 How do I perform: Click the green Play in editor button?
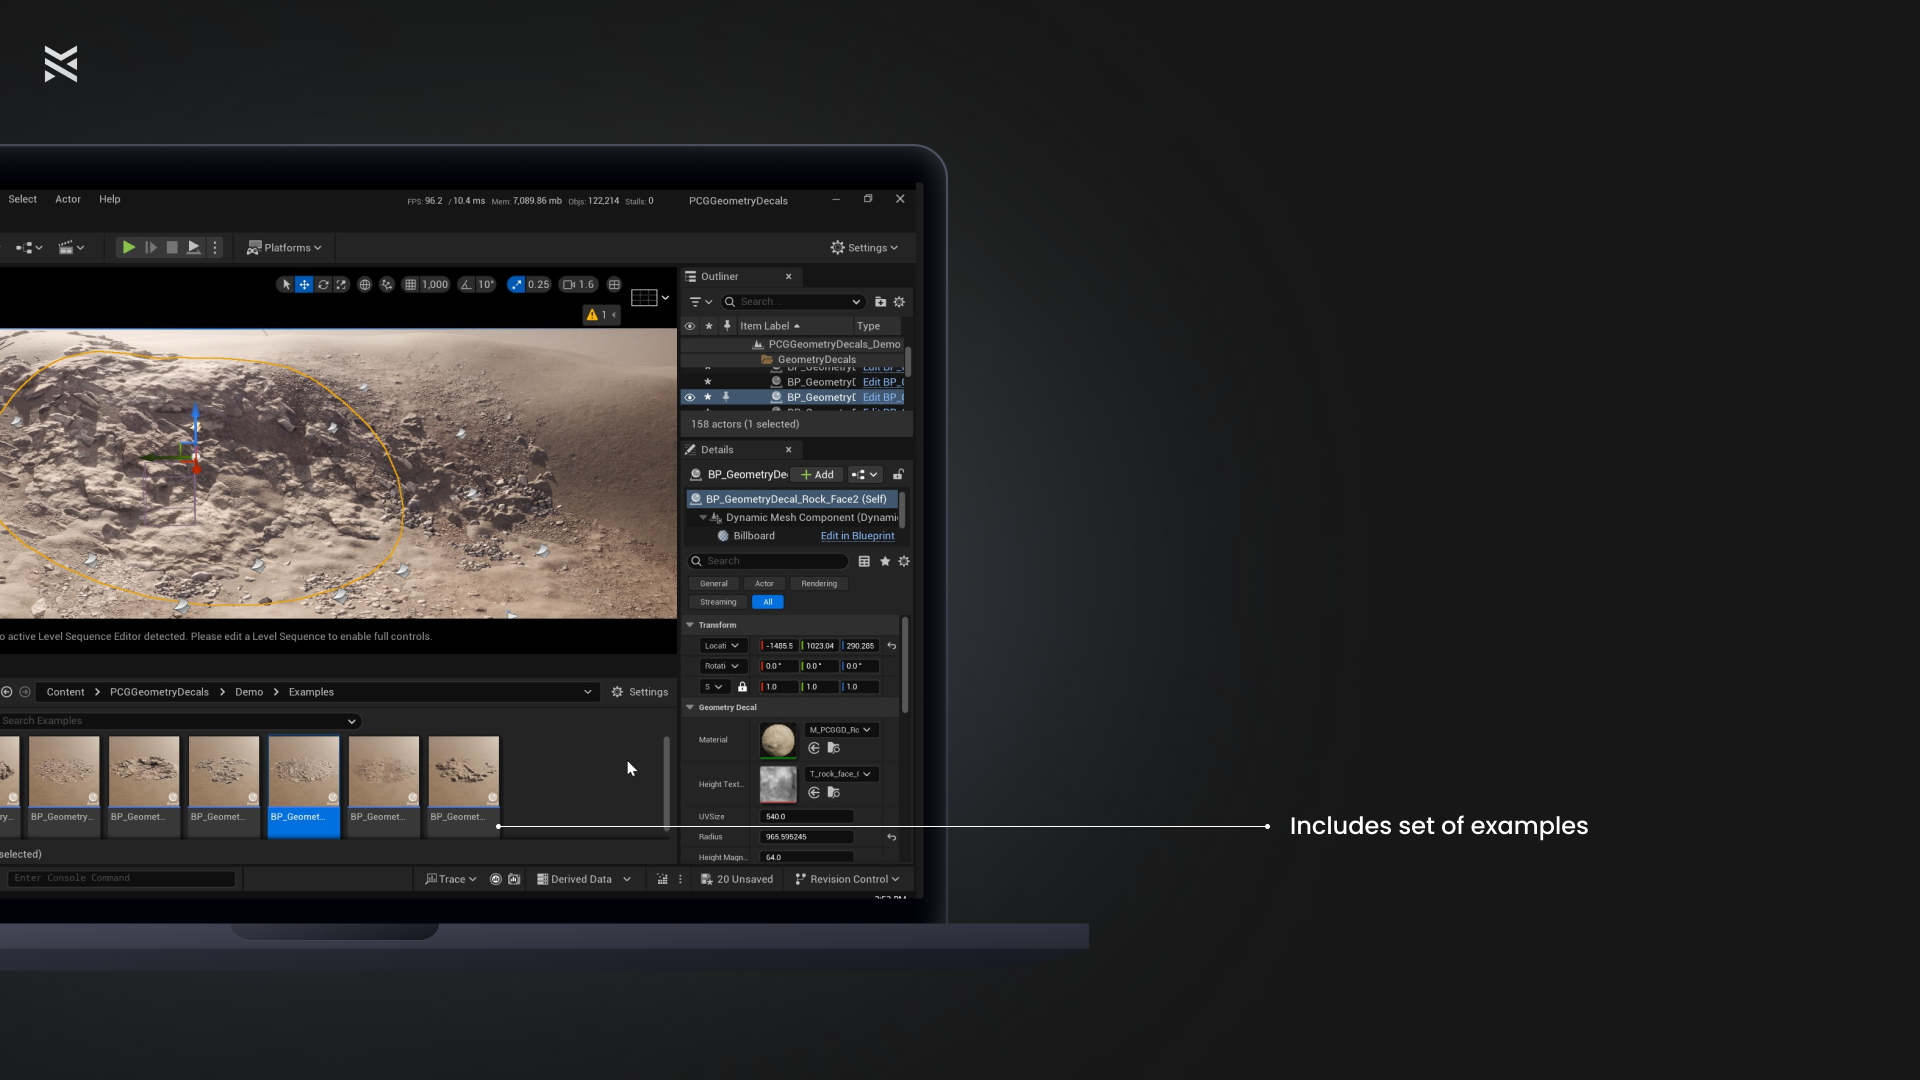[x=129, y=248]
